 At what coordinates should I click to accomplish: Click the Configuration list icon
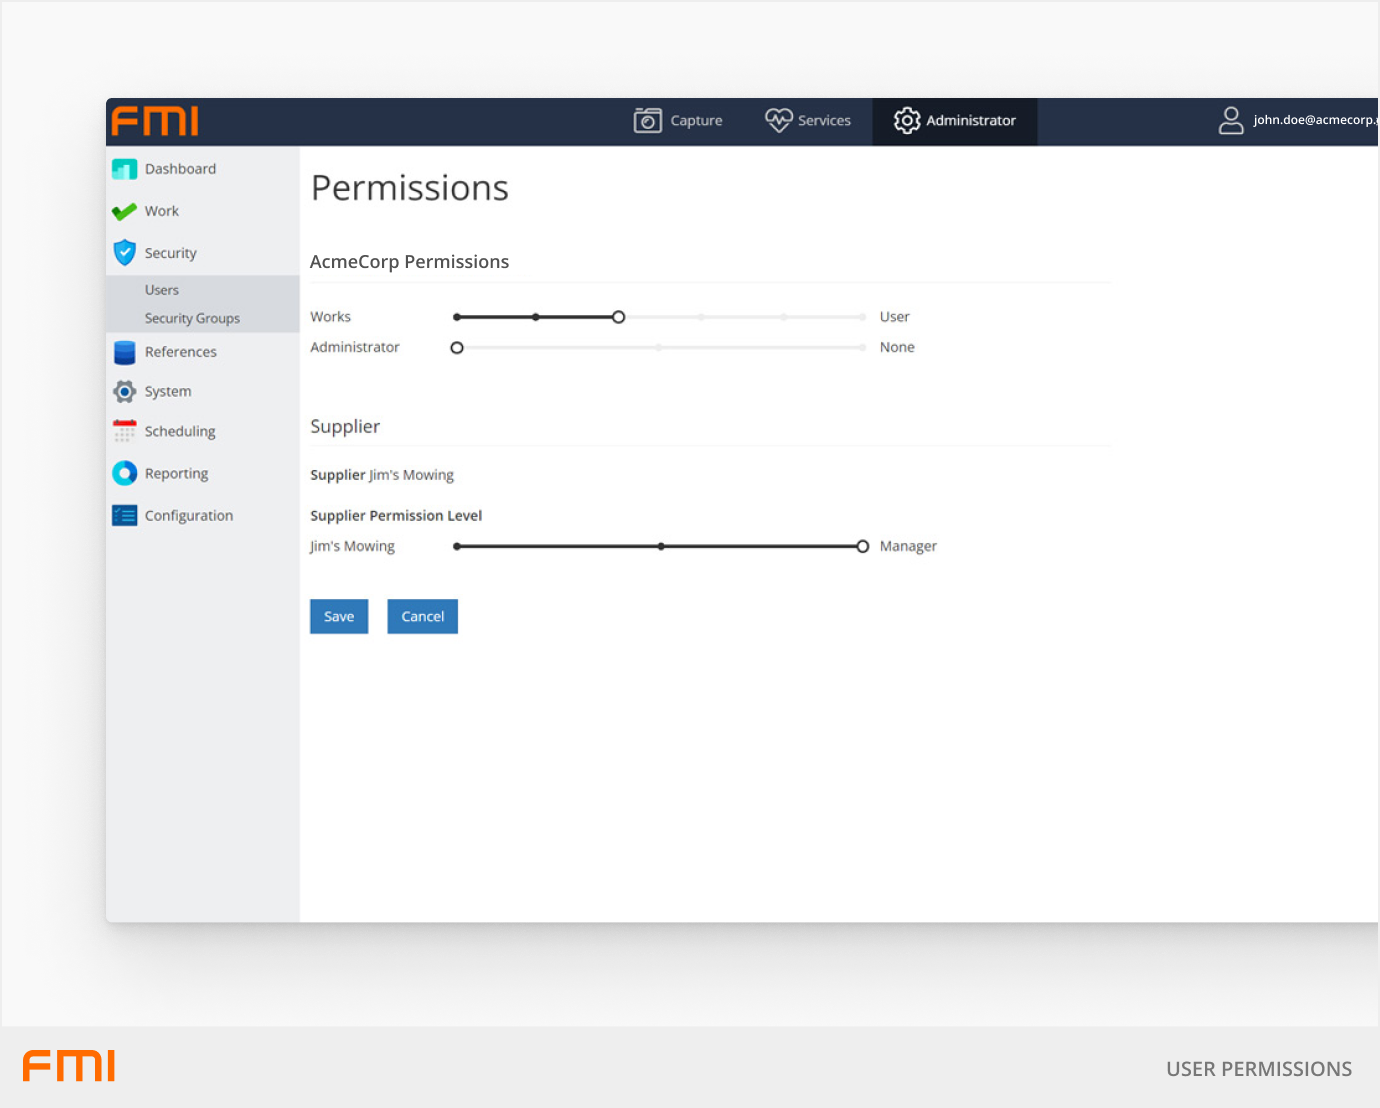click(124, 515)
